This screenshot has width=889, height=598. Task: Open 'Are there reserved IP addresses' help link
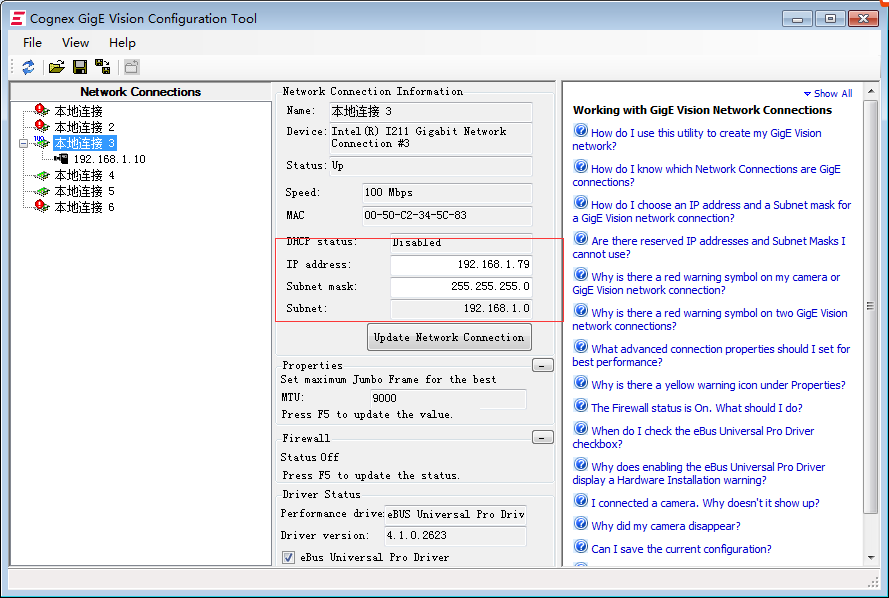(x=709, y=248)
